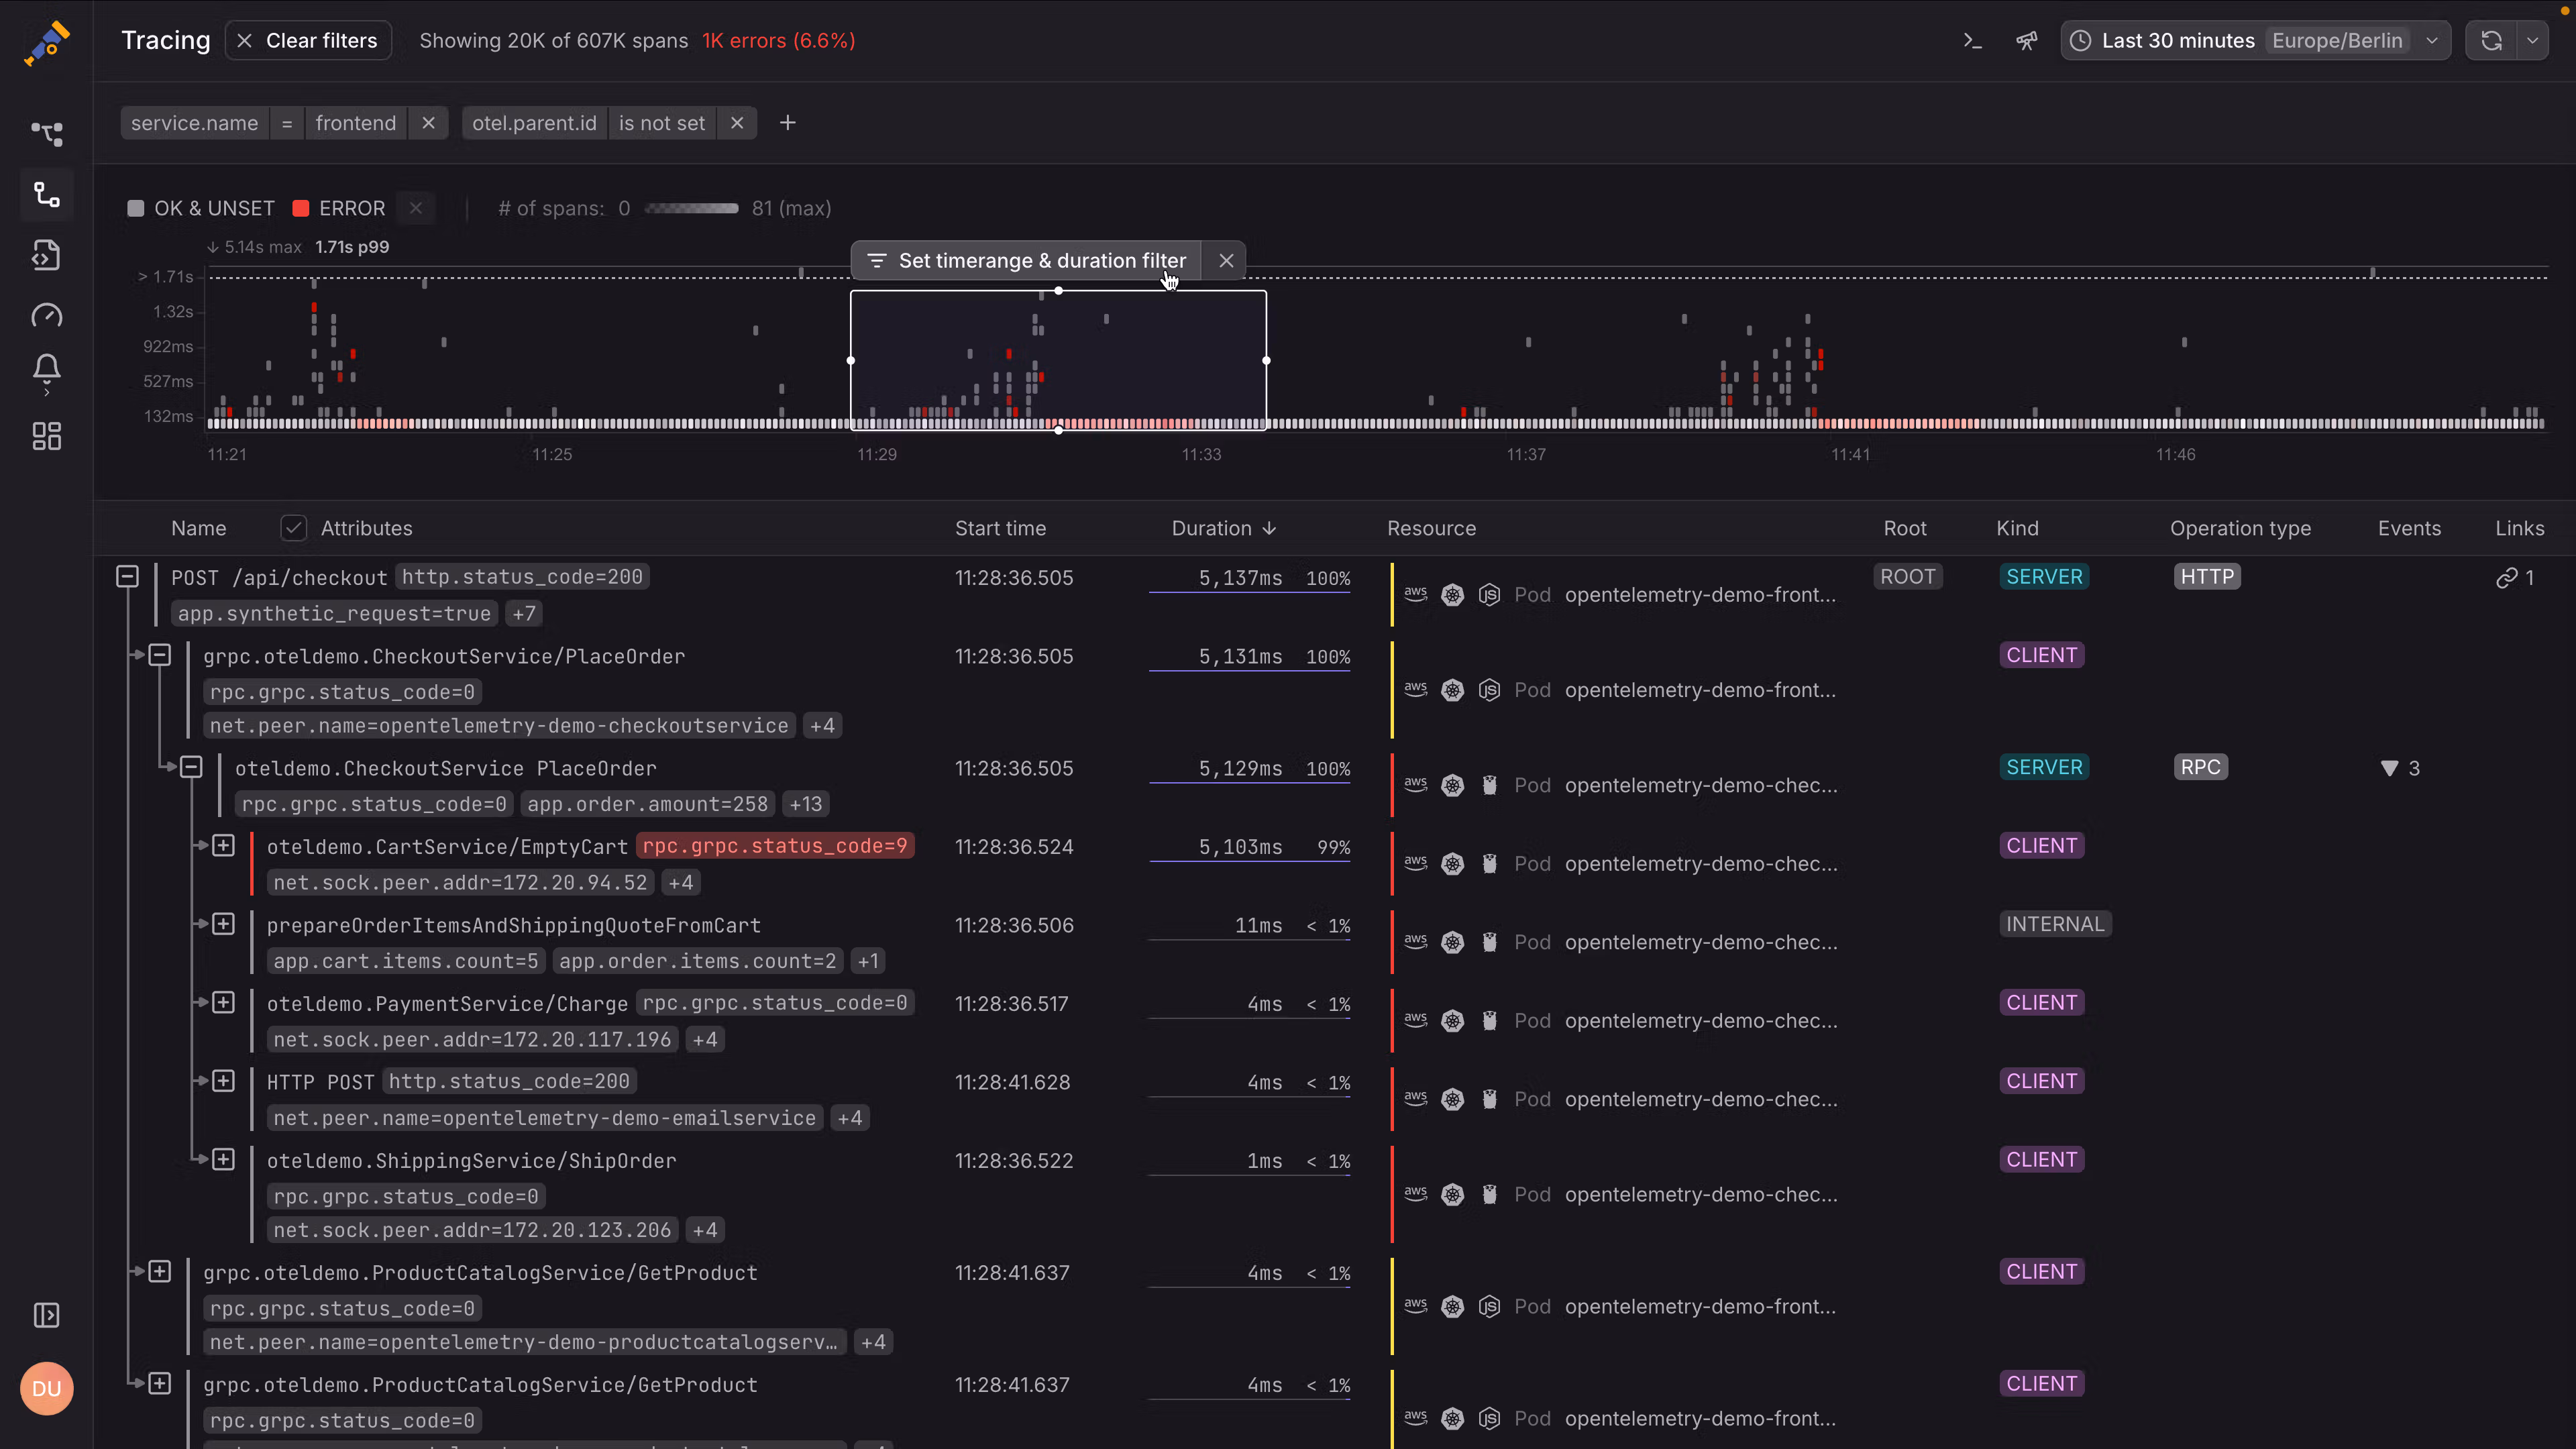
Task: Open the dashboards gauge icon in the sidebar
Action: [46, 315]
